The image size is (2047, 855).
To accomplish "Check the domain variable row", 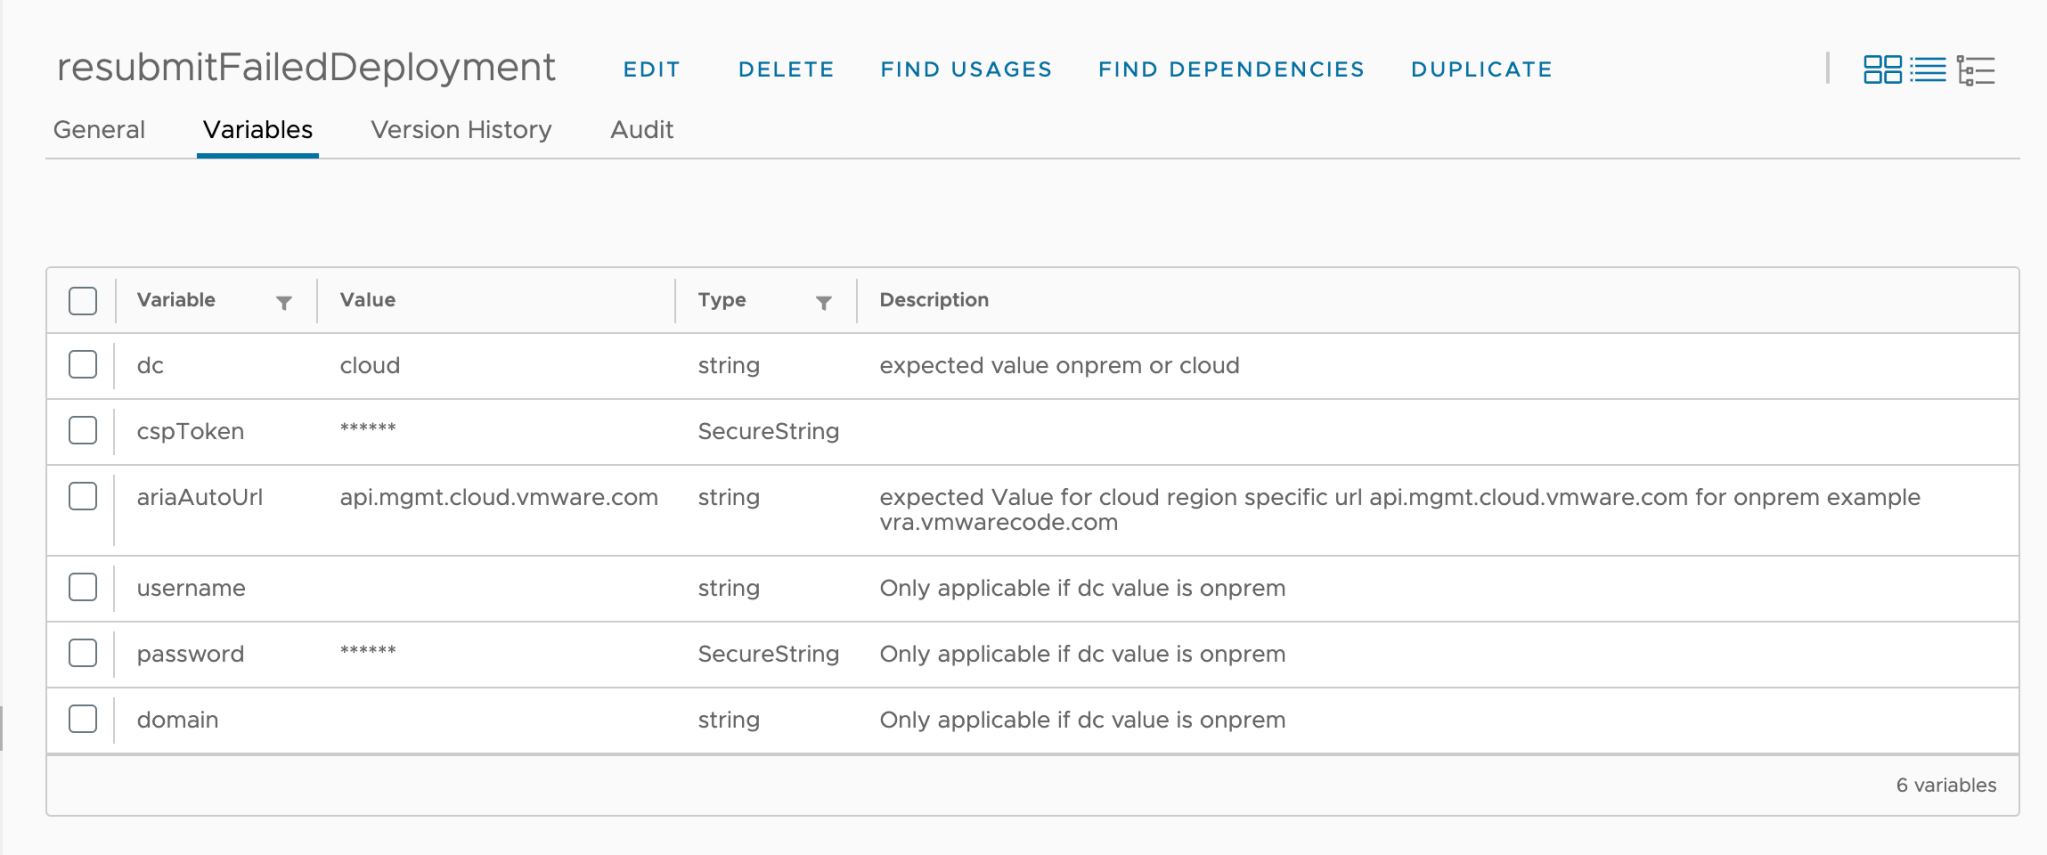I will point(83,719).
